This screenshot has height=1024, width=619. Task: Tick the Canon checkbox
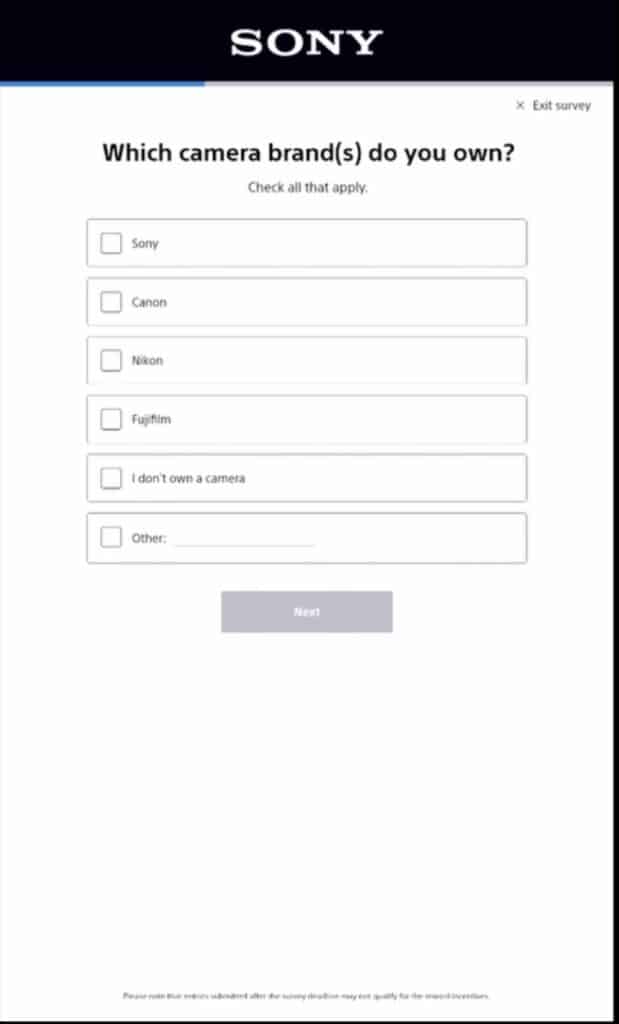111,302
